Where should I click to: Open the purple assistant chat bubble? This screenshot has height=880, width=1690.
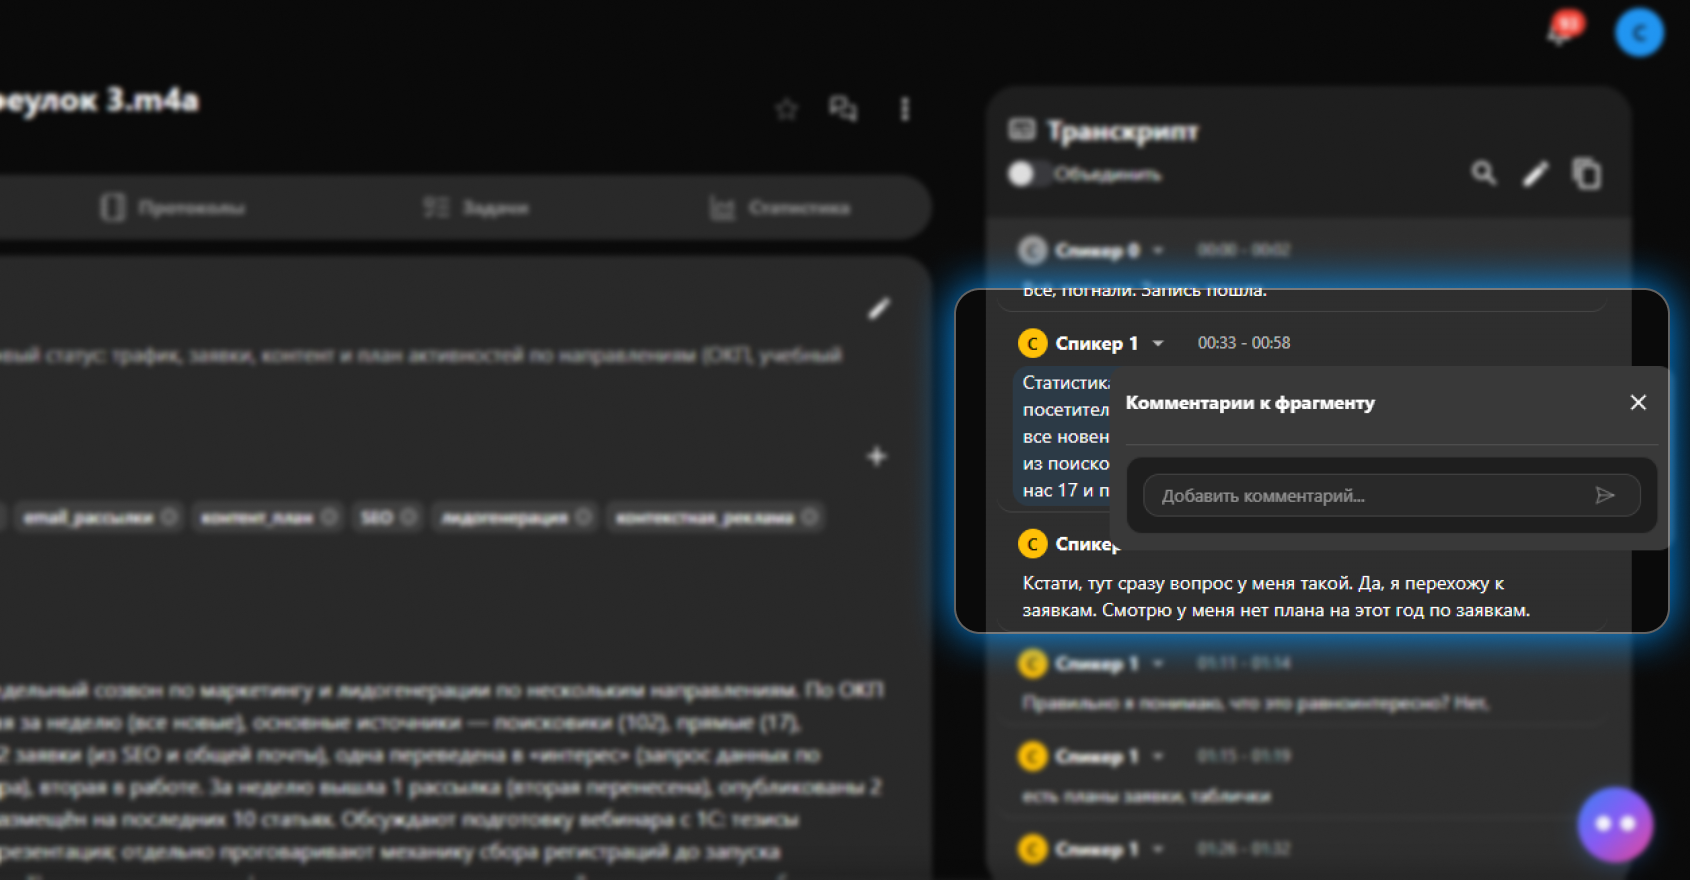coord(1615,824)
